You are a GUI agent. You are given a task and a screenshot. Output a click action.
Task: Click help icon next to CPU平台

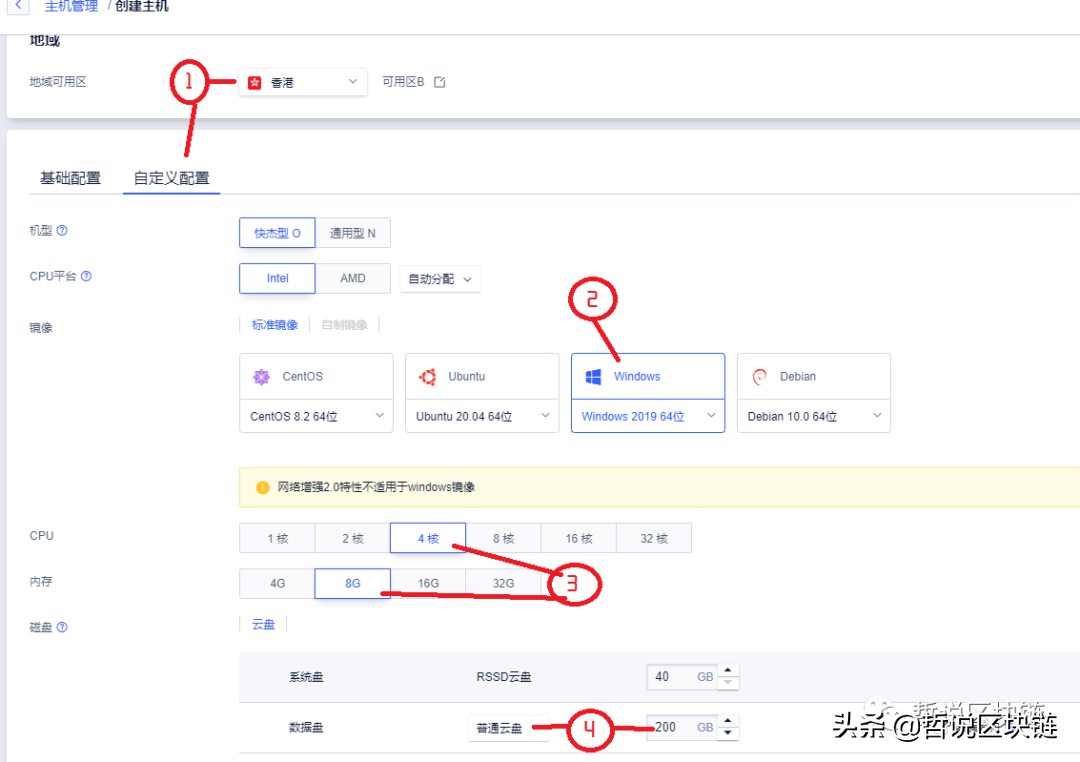86,276
